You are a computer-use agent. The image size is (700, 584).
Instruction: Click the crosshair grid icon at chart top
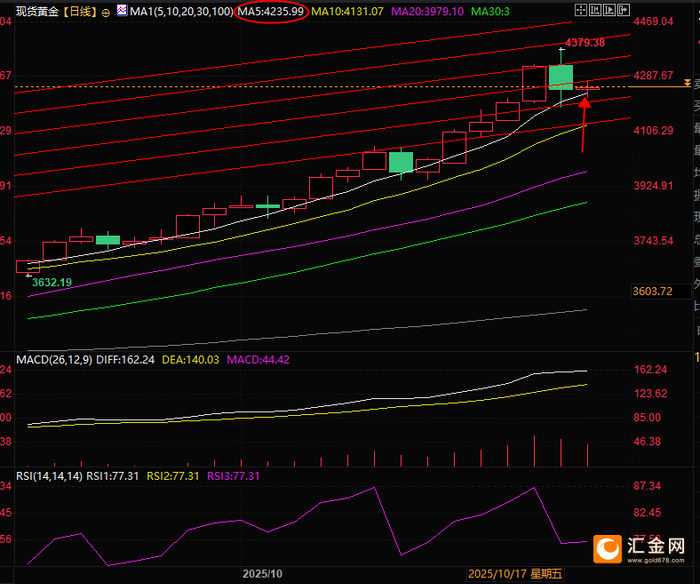click(581, 10)
